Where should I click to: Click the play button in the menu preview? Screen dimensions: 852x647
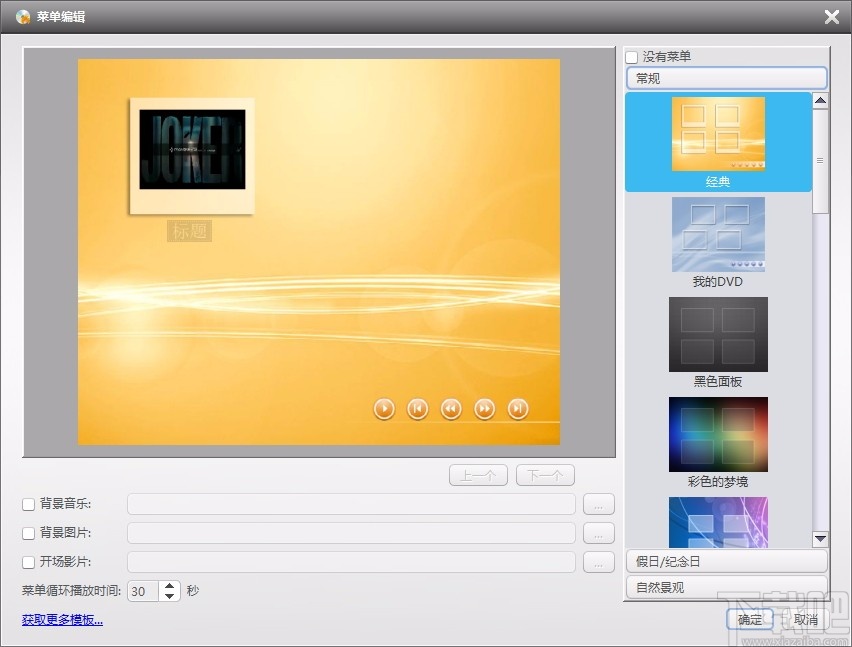click(x=384, y=408)
